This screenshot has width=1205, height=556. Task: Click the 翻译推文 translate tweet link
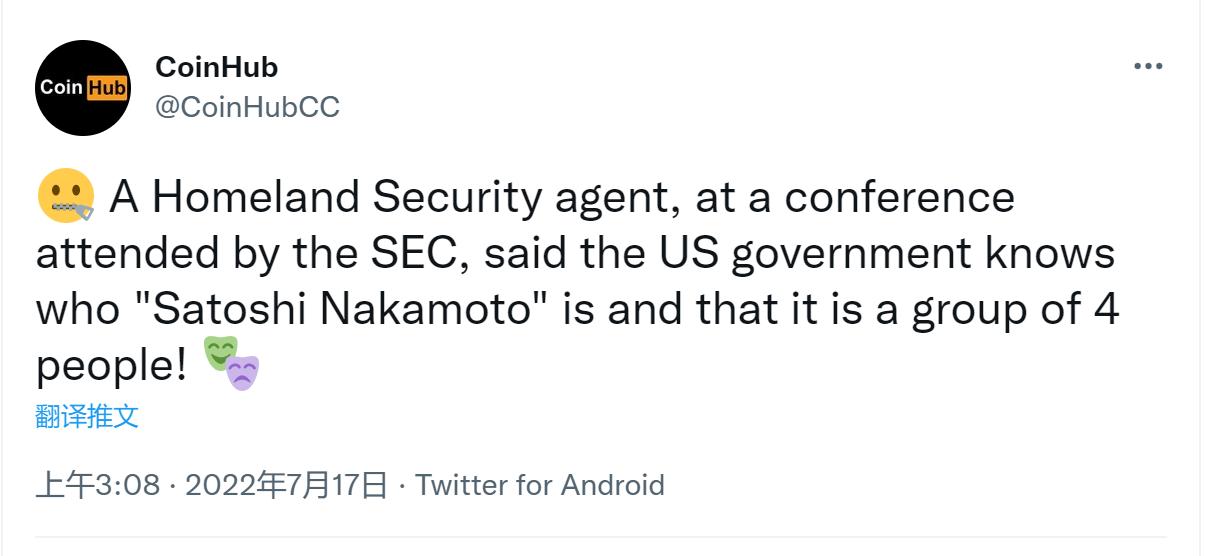(x=87, y=417)
